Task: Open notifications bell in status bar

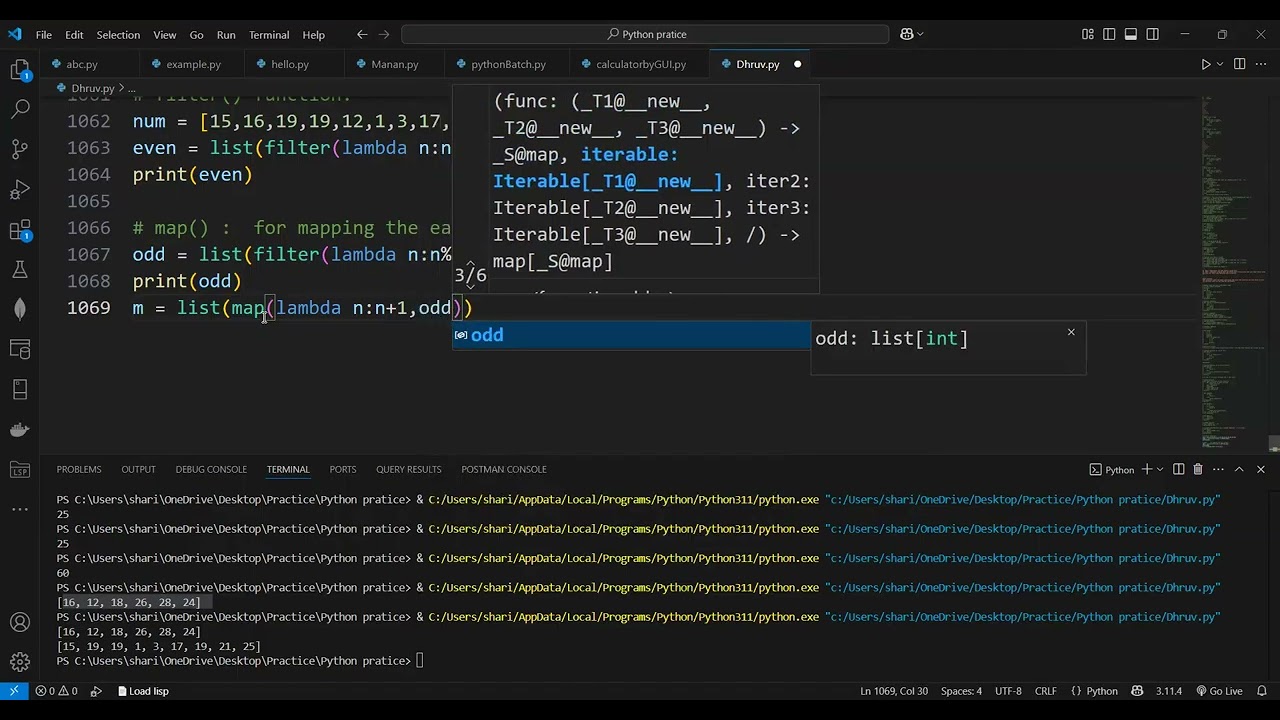Action: 1263,691
